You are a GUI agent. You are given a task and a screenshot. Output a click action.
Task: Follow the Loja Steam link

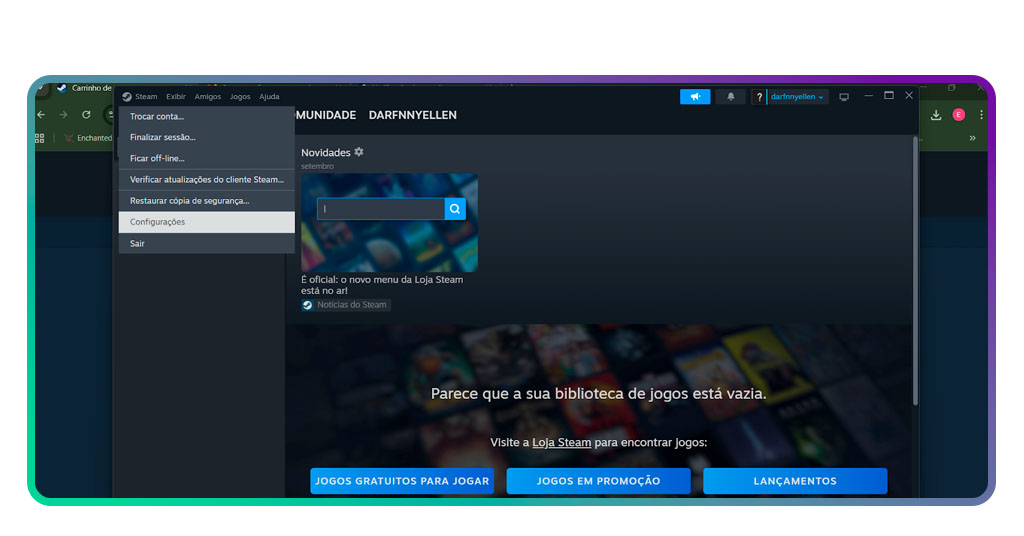pos(562,443)
